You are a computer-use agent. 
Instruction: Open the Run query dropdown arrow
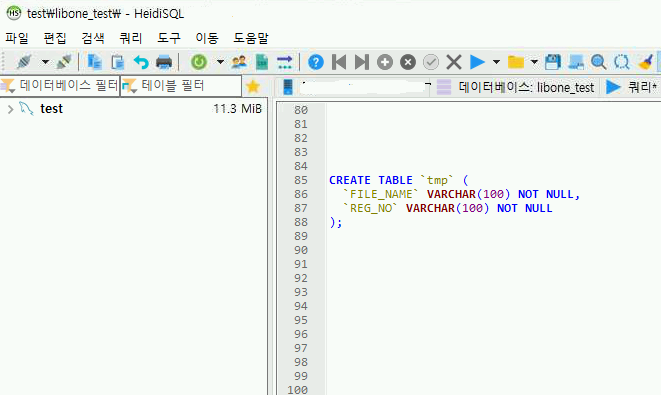click(x=497, y=62)
